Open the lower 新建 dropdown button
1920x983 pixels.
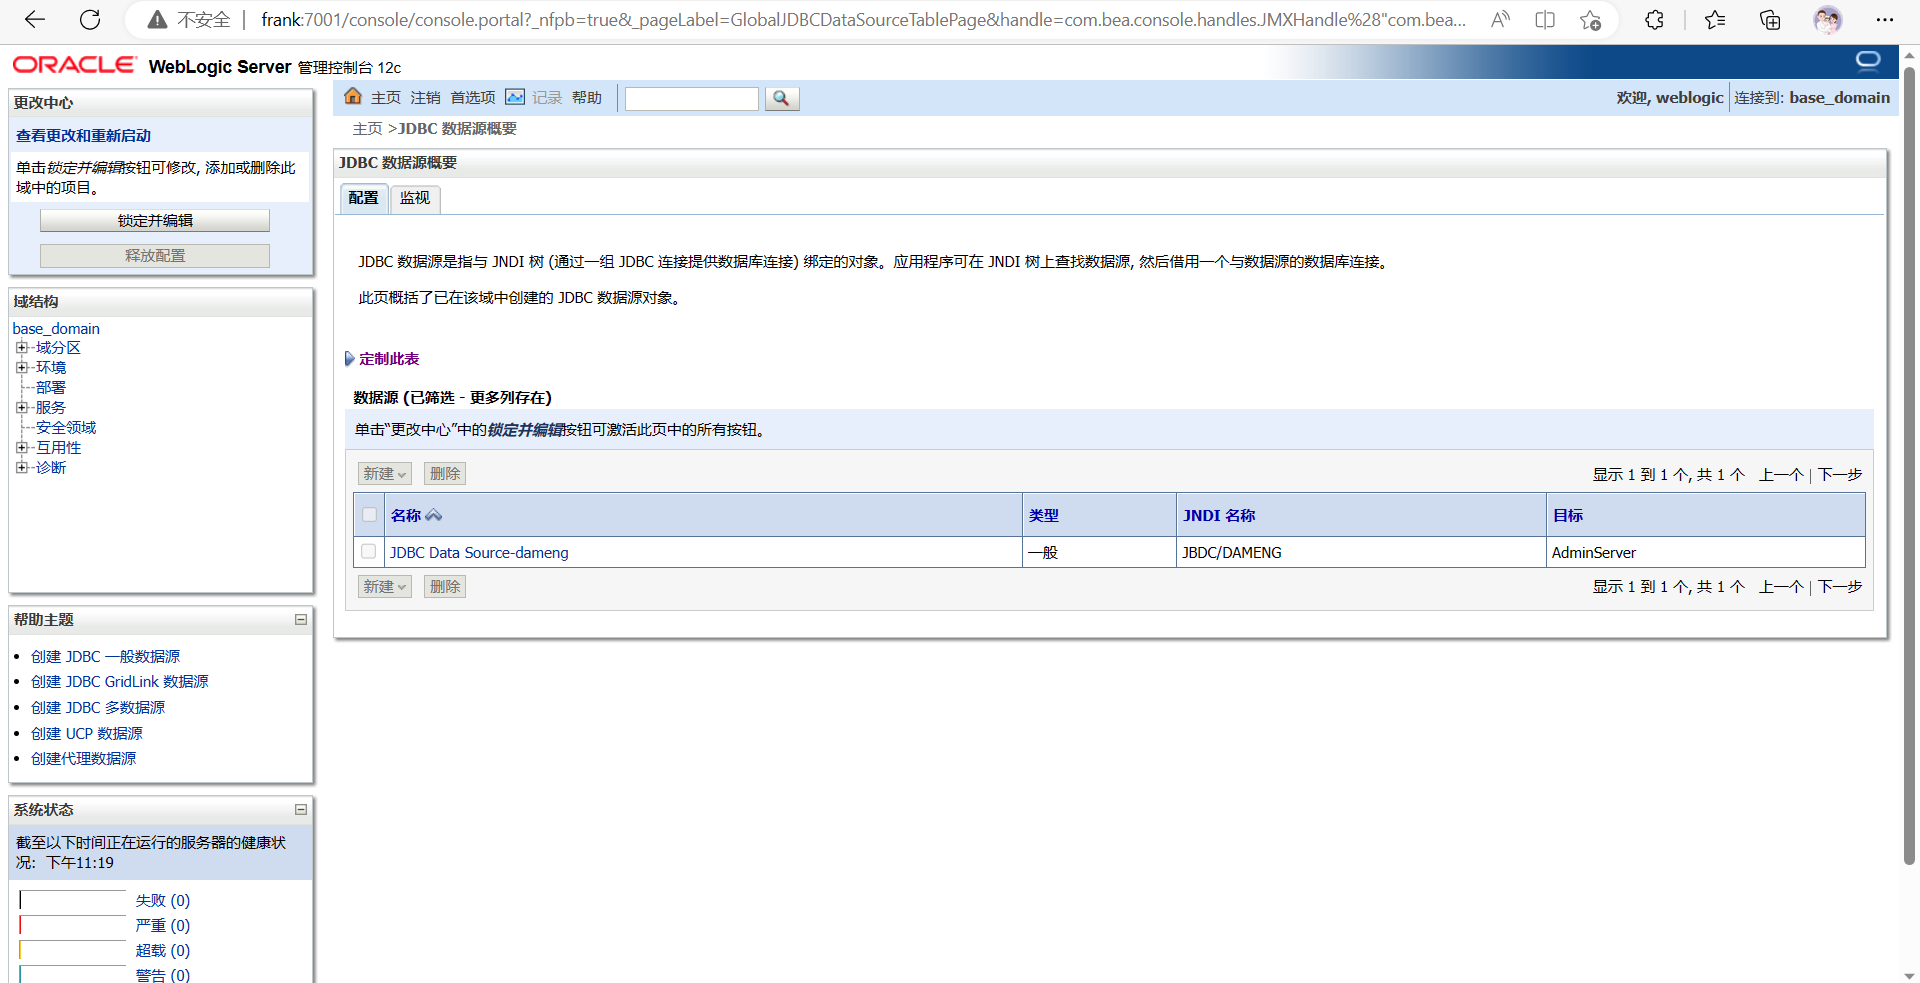[385, 587]
